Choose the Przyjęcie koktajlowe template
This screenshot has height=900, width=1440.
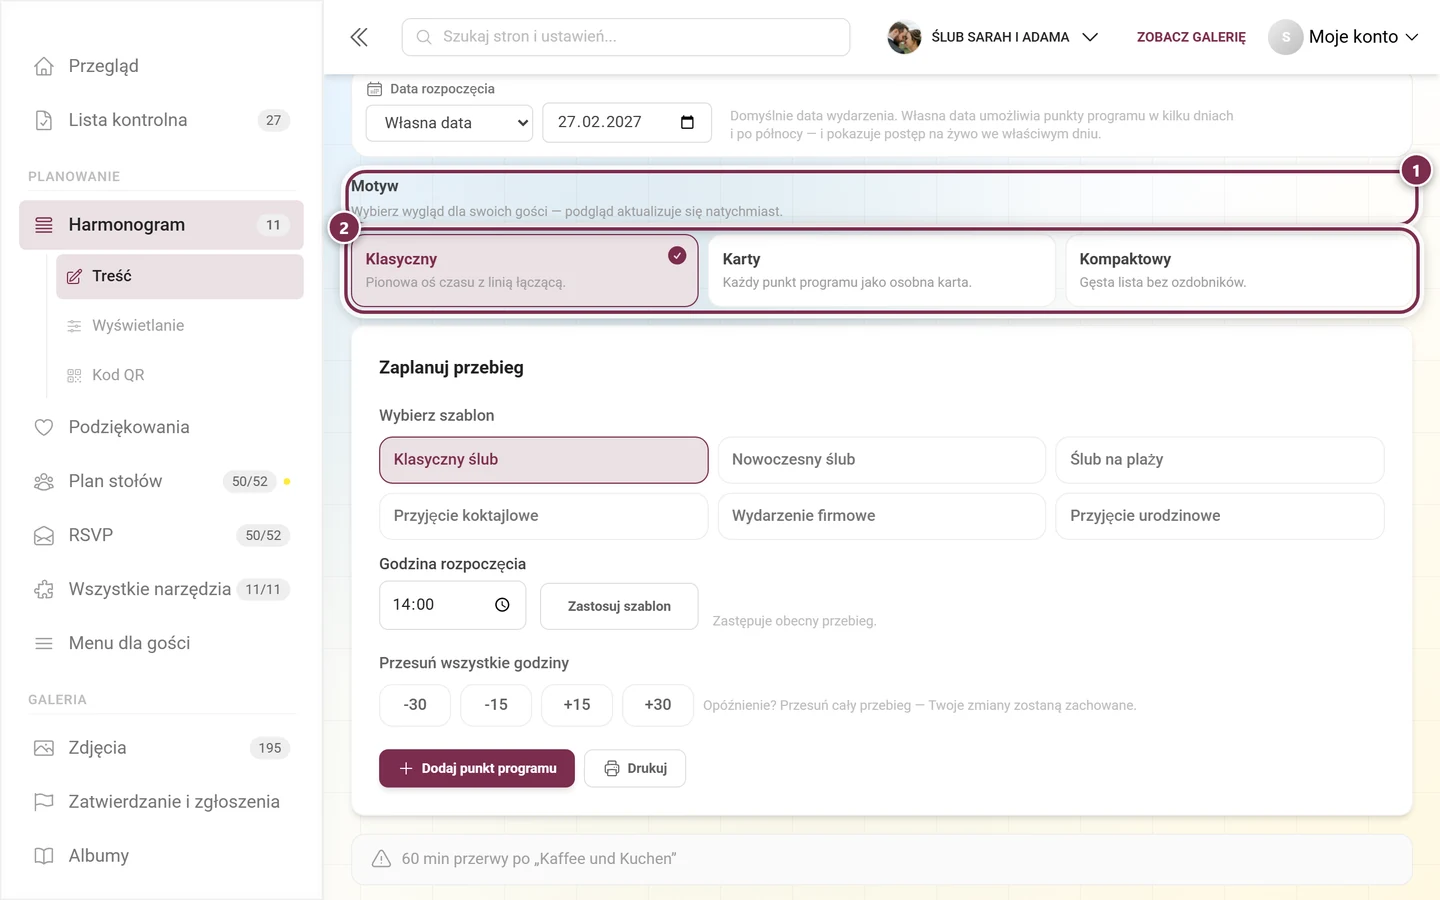coord(543,516)
